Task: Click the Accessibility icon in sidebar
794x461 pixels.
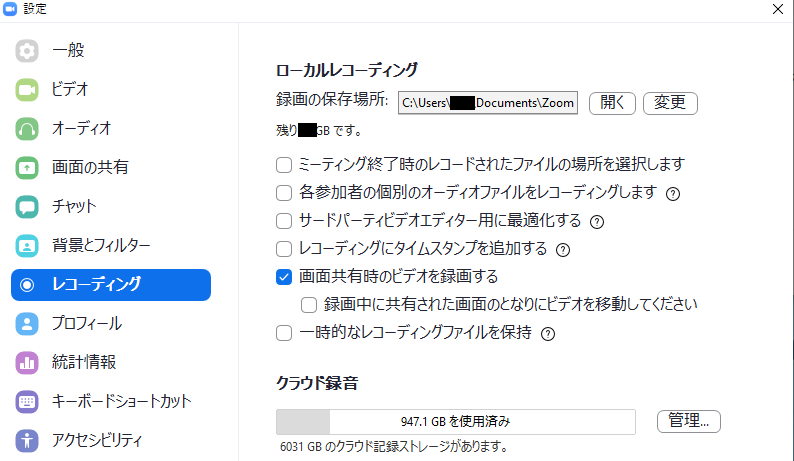Action: pyautogui.click(x=27, y=440)
